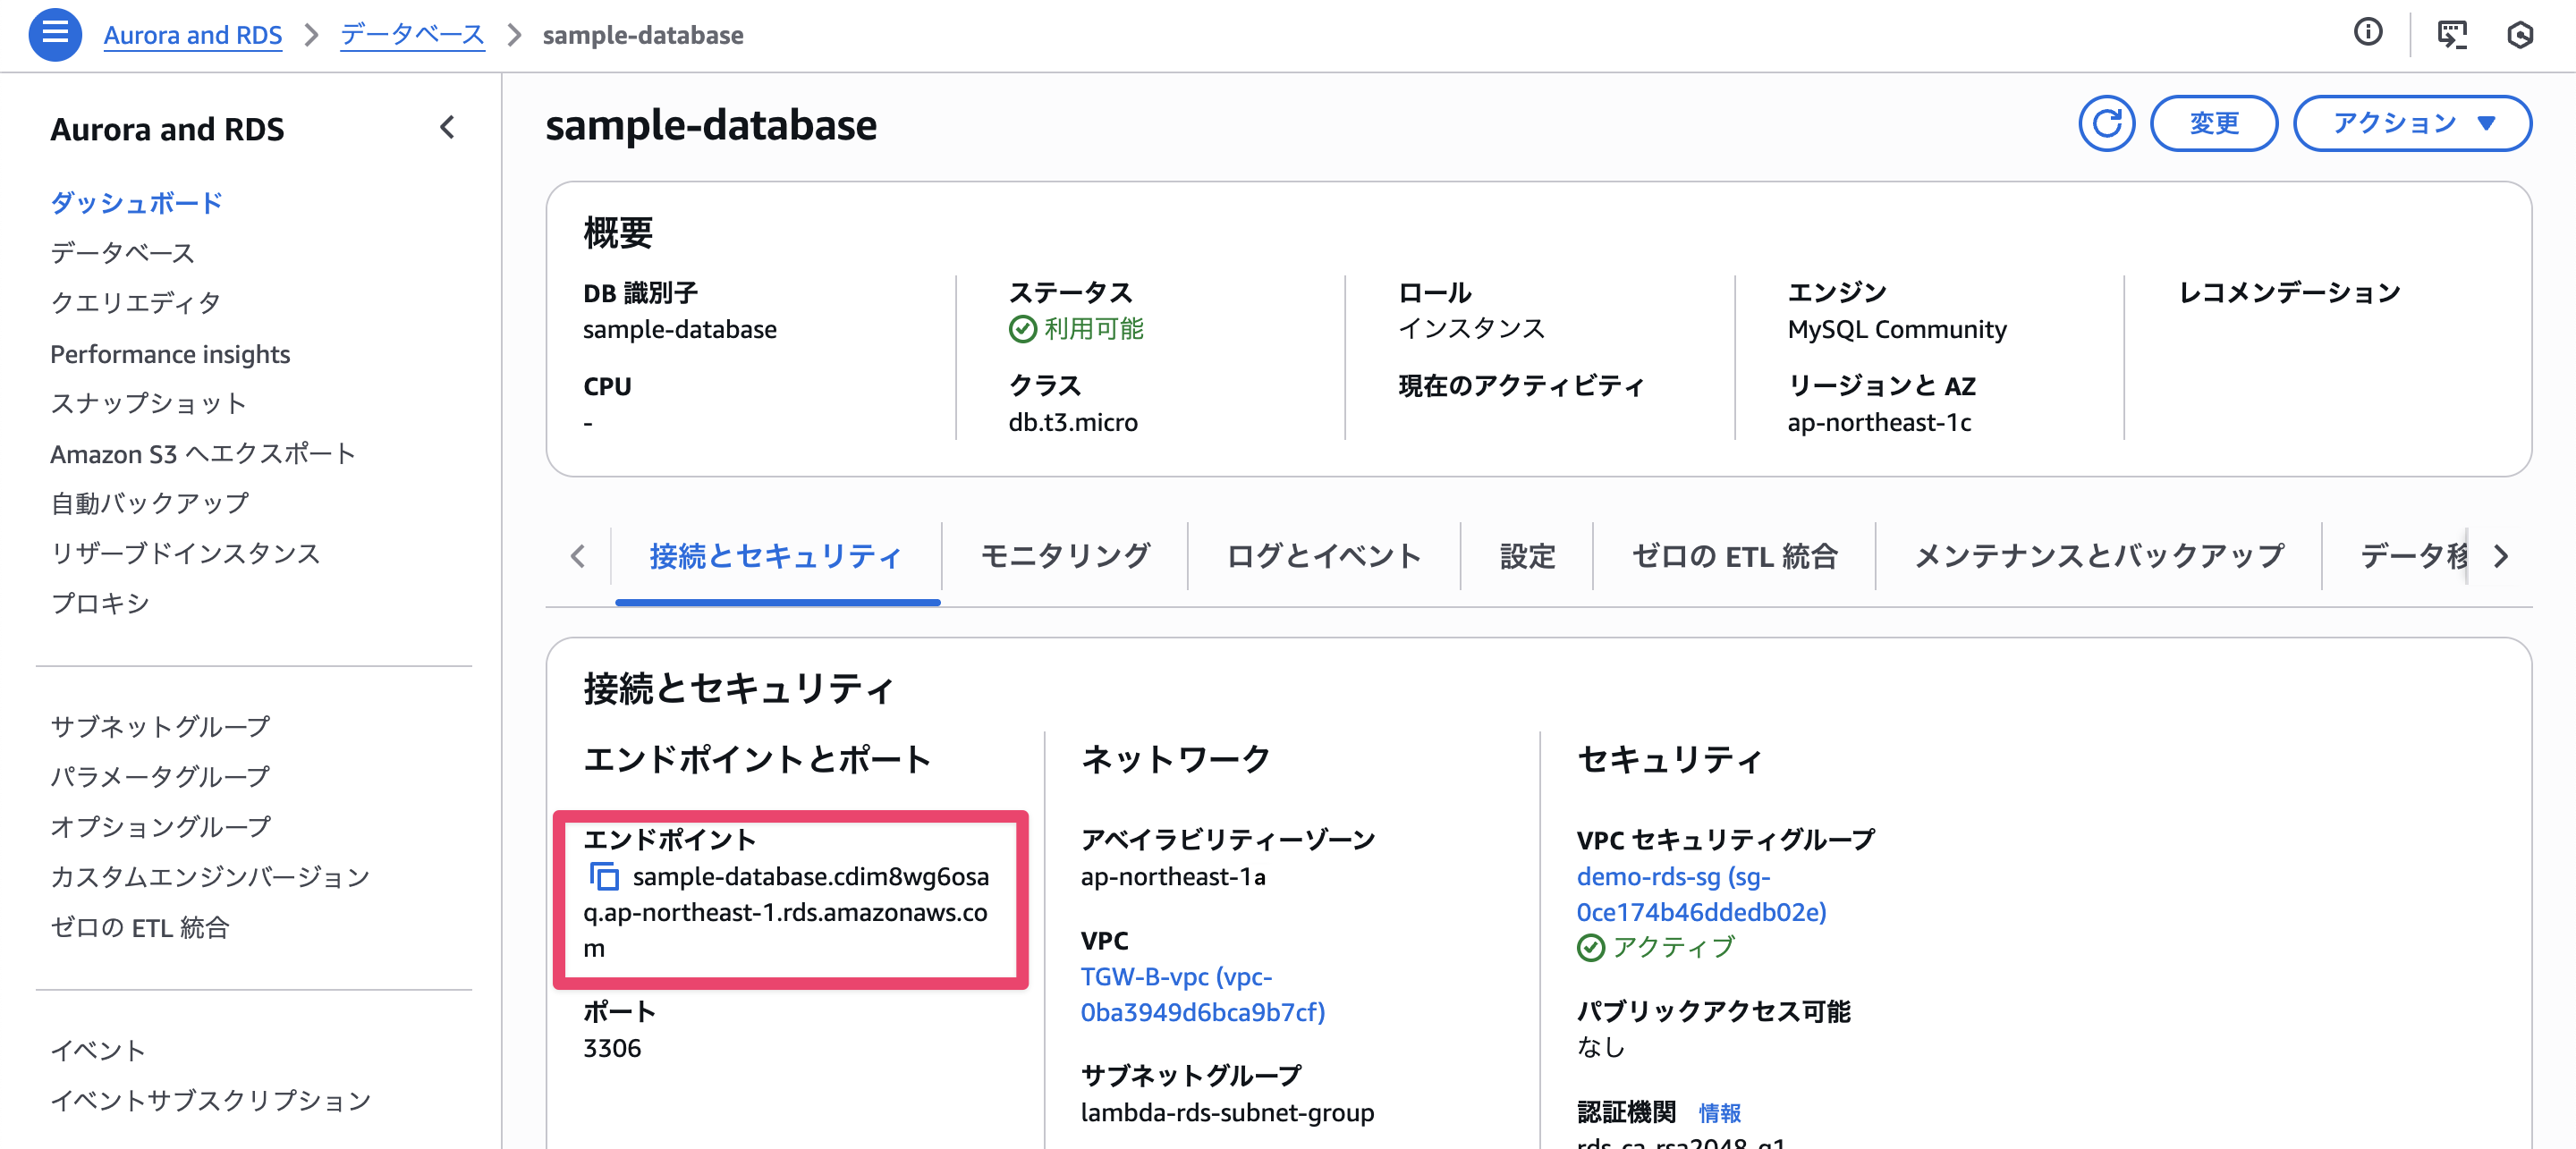Collapse the Aurora and RDS sidebar
Screen dimensions: 2576x1149
[x=447, y=128]
